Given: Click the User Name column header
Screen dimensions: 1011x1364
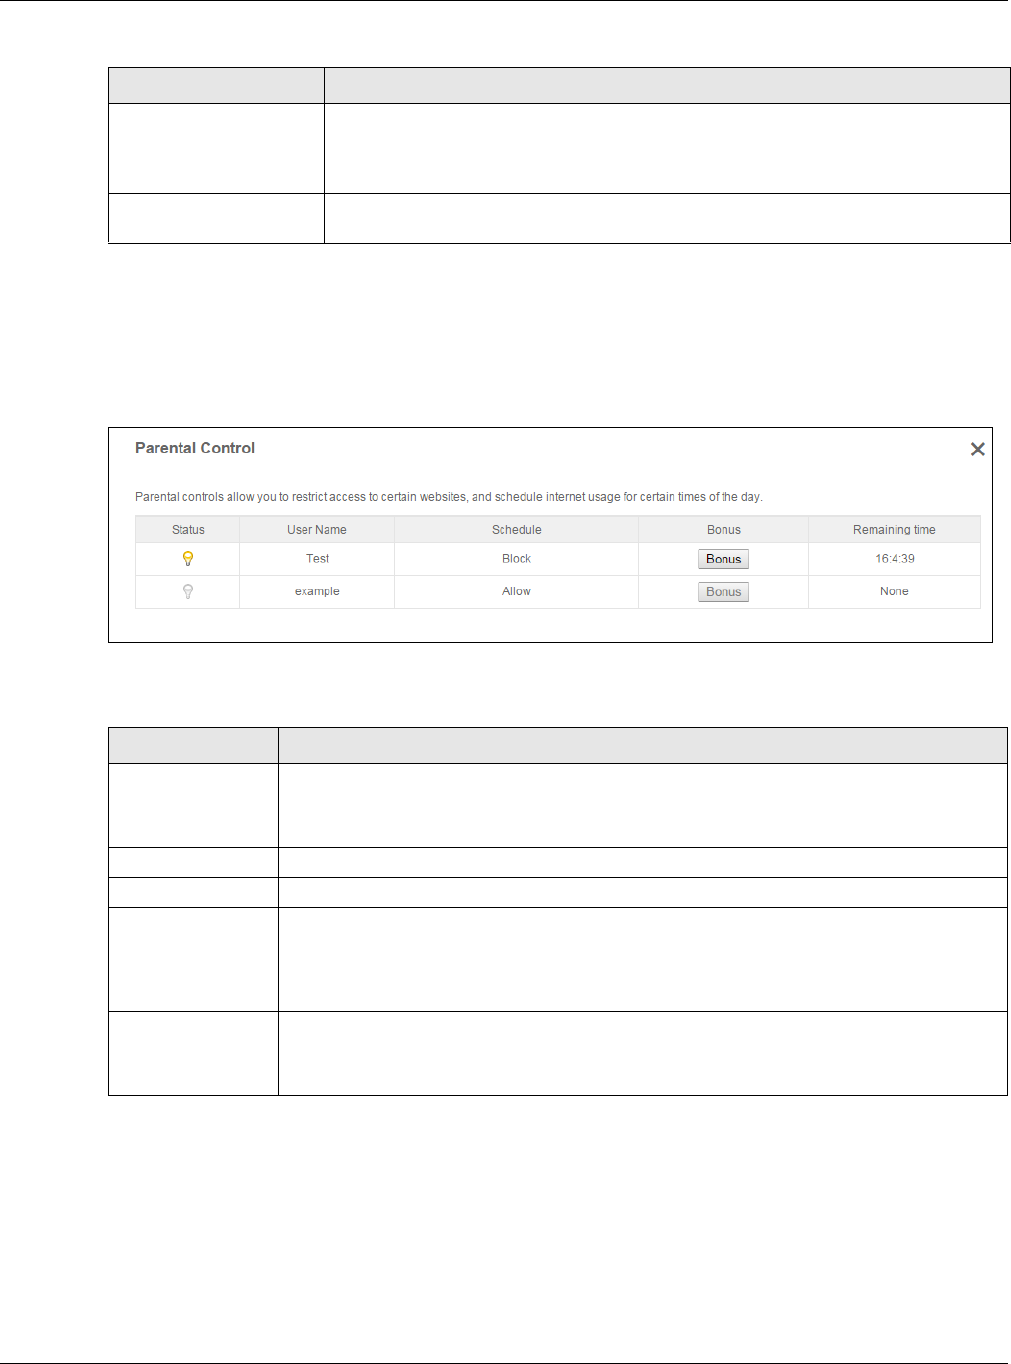Looking at the screenshot, I should pyautogui.click(x=317, y=530).
